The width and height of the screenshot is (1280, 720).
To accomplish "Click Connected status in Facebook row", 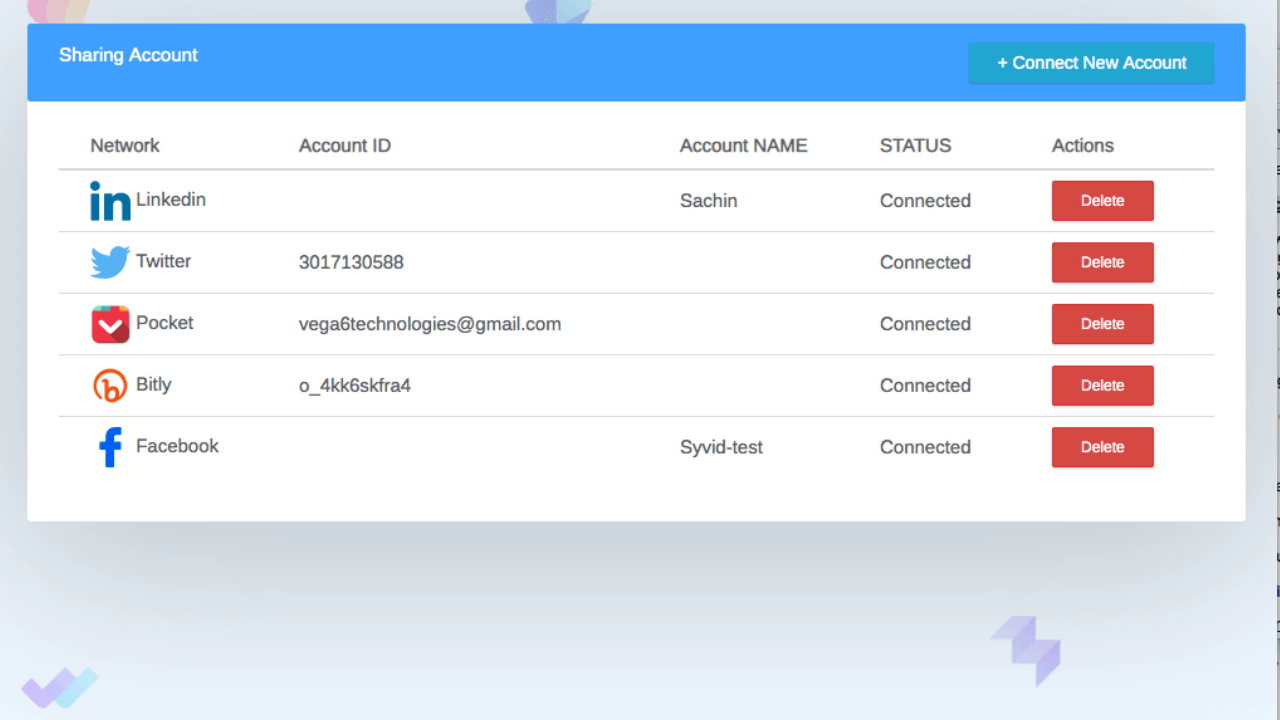I will [925, 448].
